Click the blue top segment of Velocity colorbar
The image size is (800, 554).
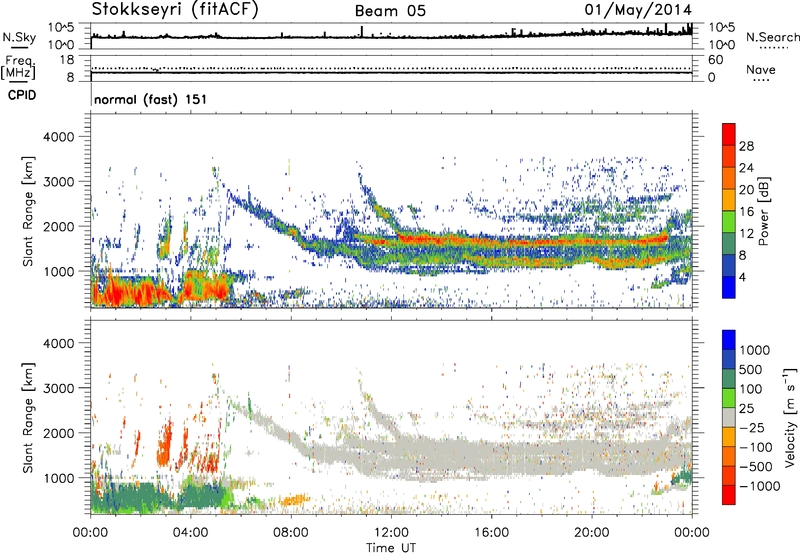click(x=729, y=340)
